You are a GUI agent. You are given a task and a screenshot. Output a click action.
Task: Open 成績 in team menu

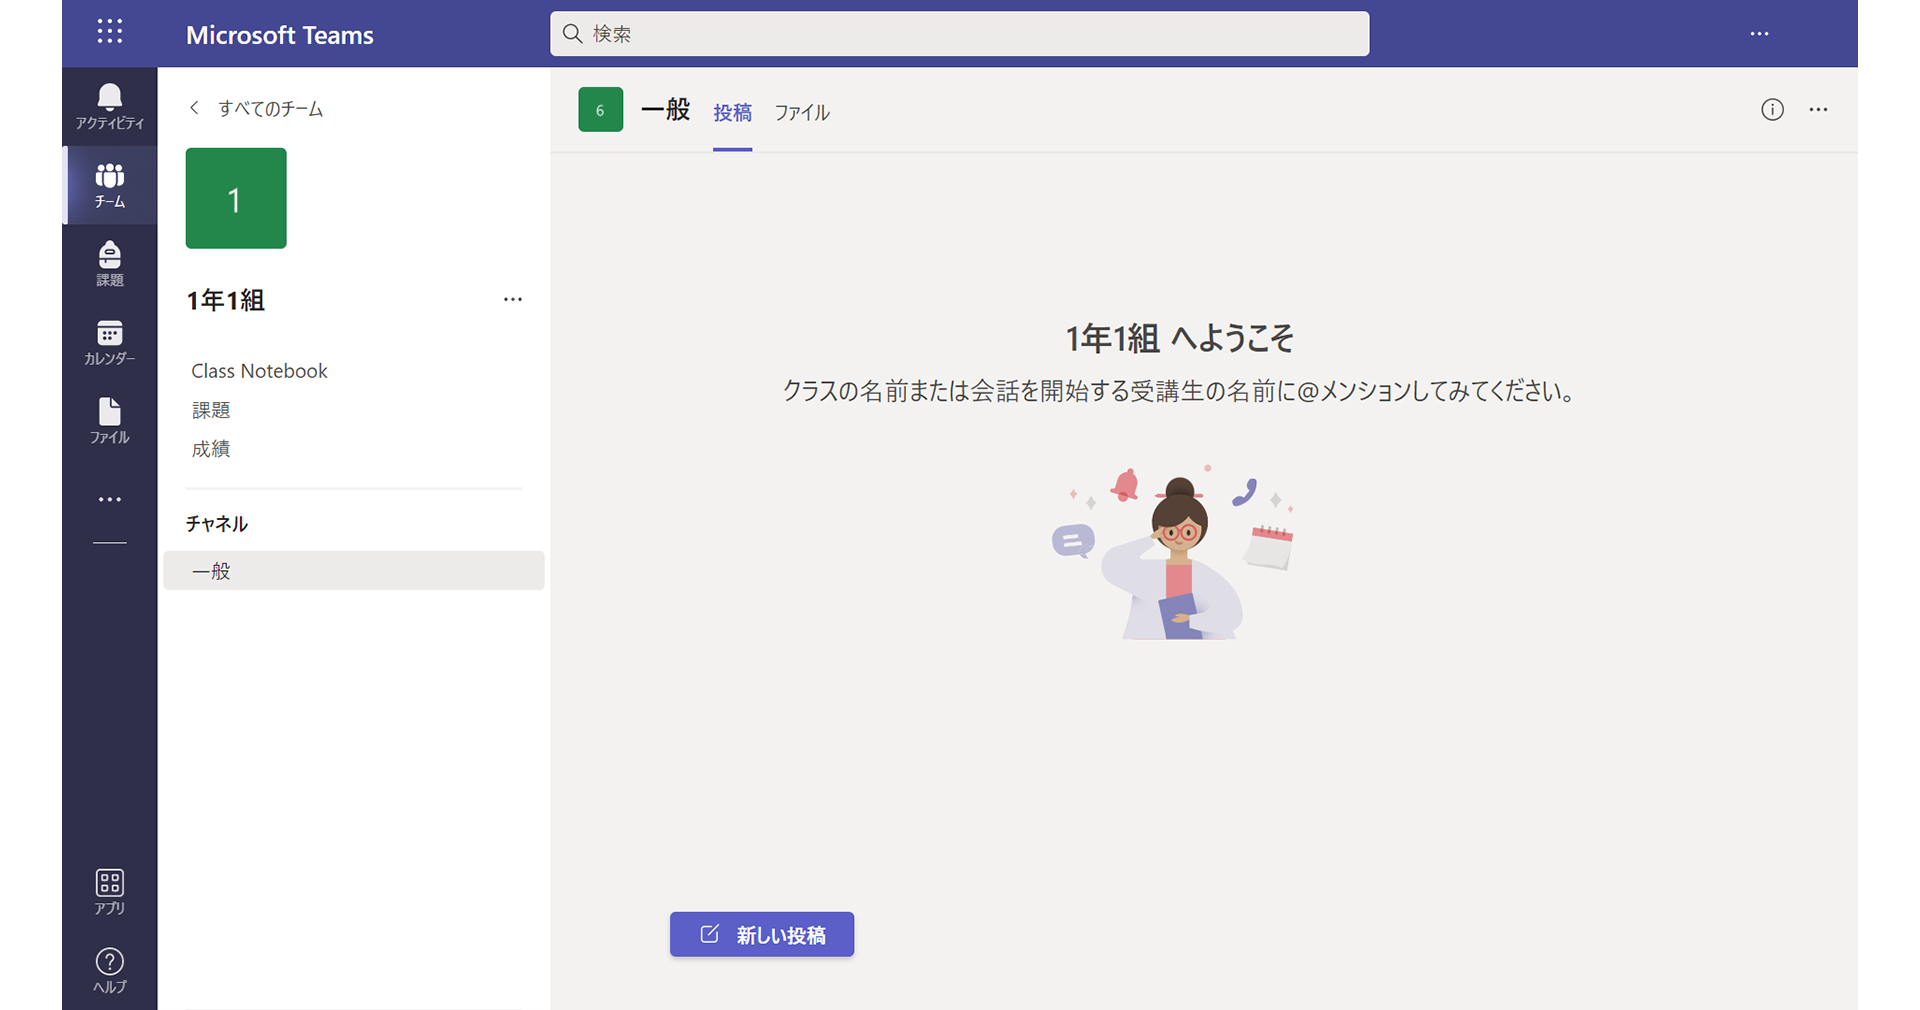211,449
